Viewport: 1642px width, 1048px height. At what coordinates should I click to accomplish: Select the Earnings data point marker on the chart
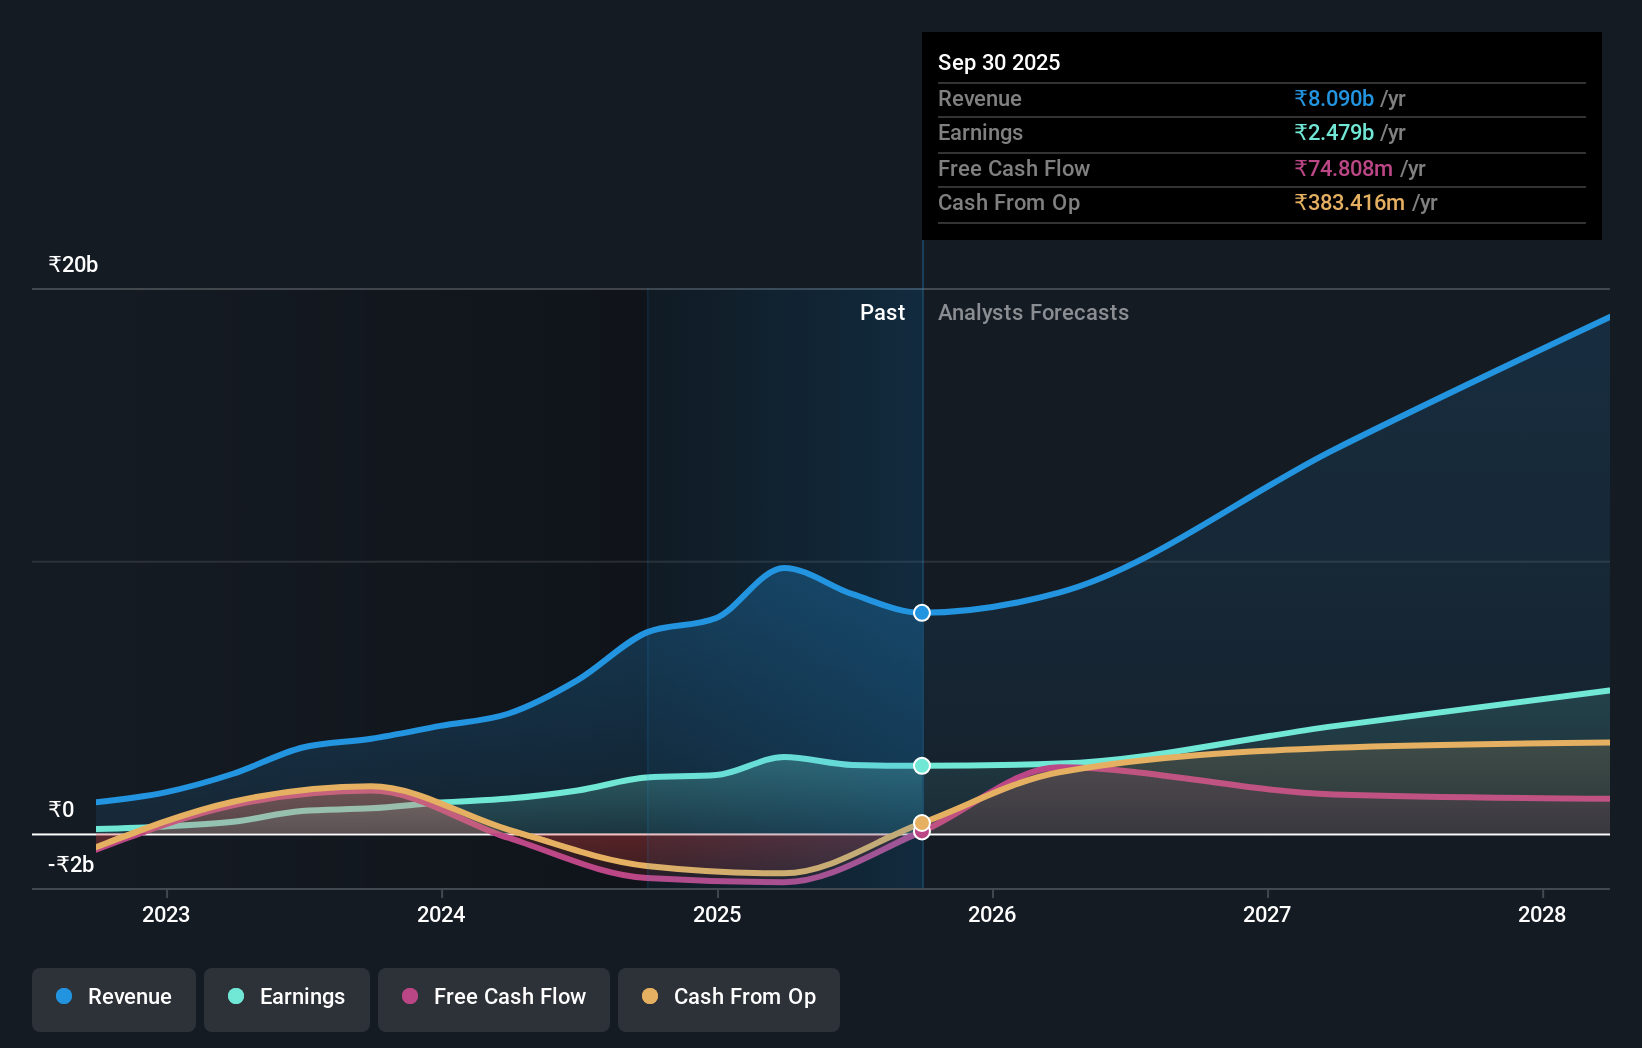click(x=921, y=766)
